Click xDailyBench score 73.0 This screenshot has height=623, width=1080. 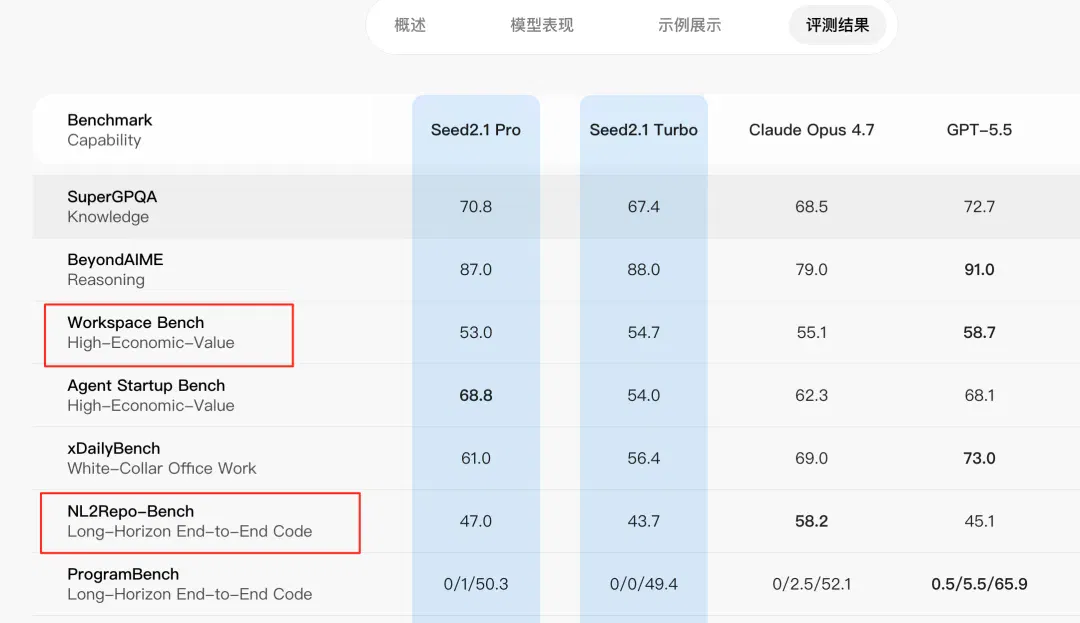(979, 458)
